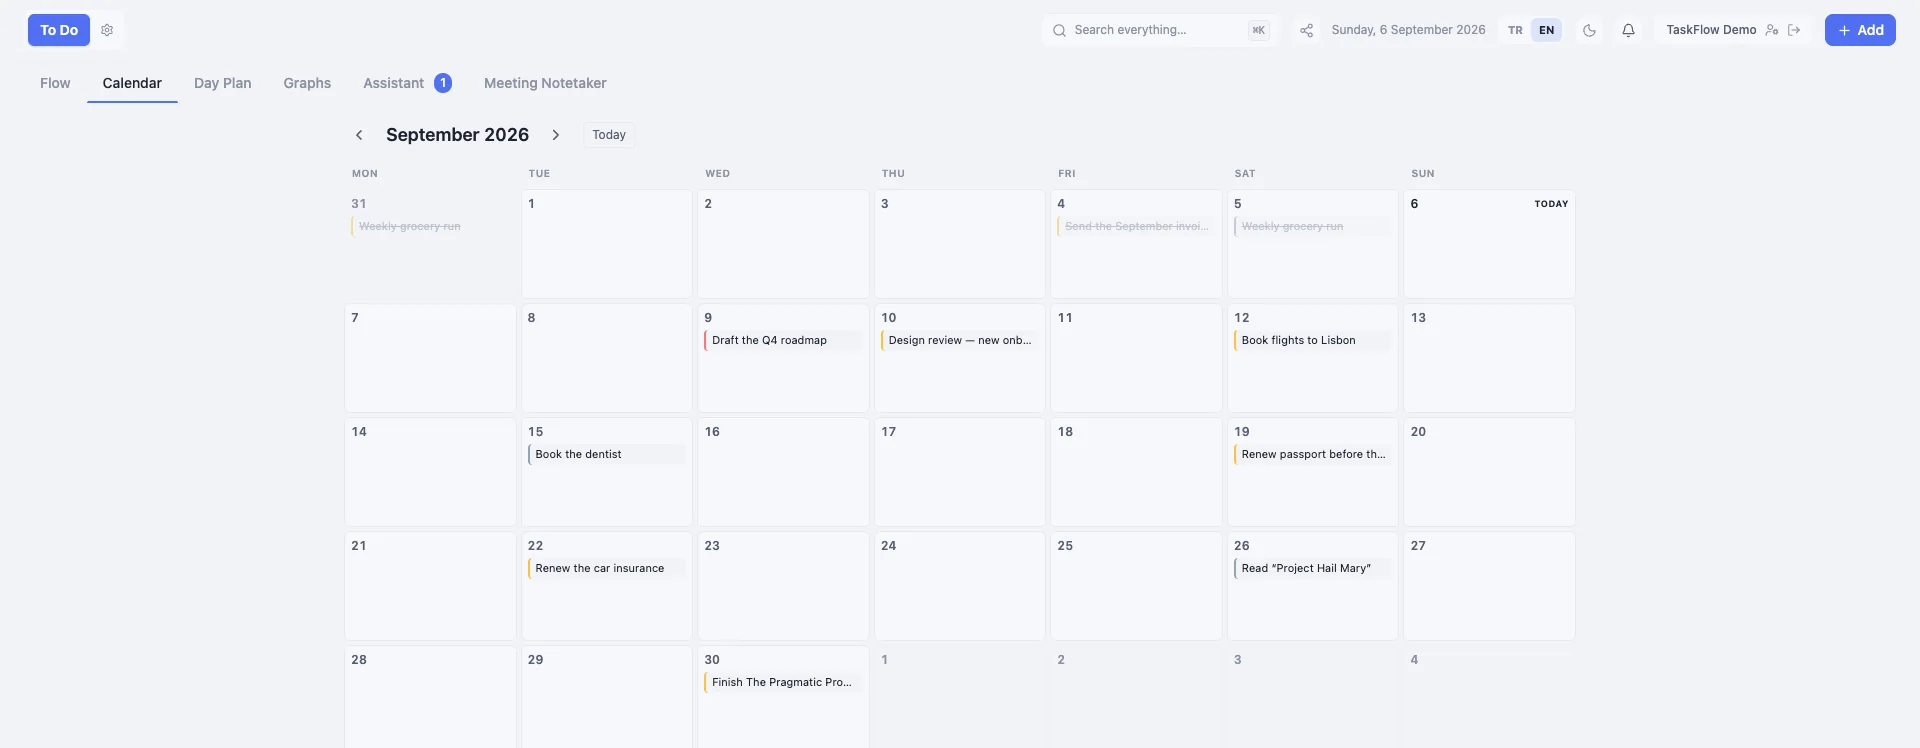Click the logout icon
The image size is (1920, 748).
(x=1794, y=30)
